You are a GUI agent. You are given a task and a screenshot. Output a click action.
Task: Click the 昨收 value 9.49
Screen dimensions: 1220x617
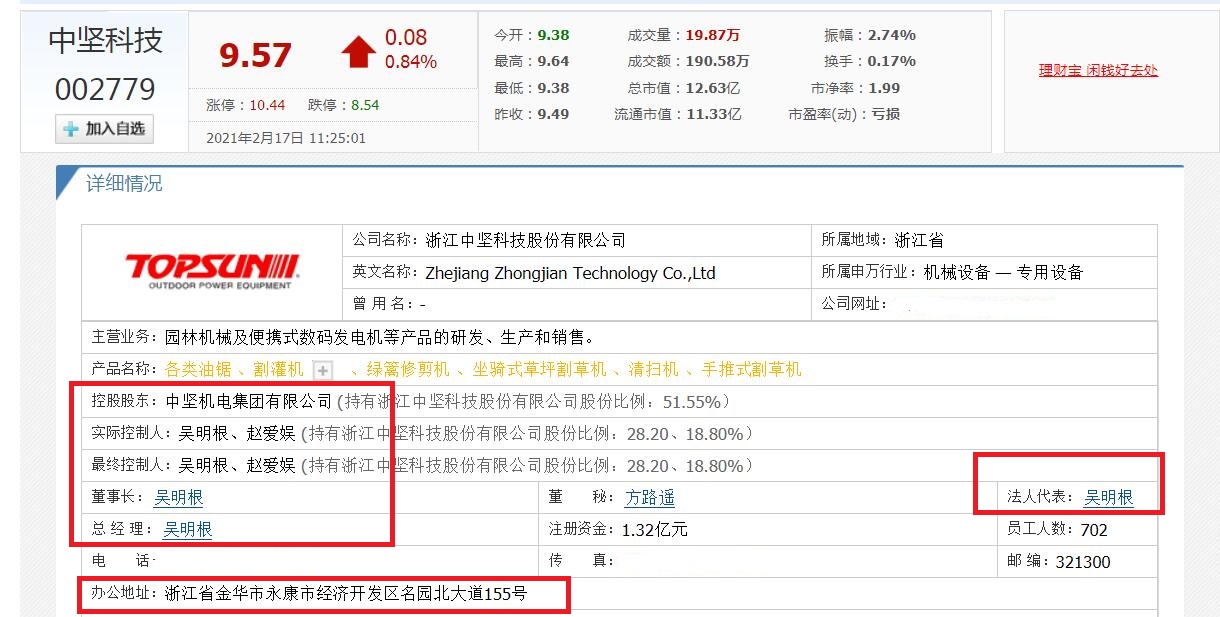pyautogui.click(x=553, y=114)
